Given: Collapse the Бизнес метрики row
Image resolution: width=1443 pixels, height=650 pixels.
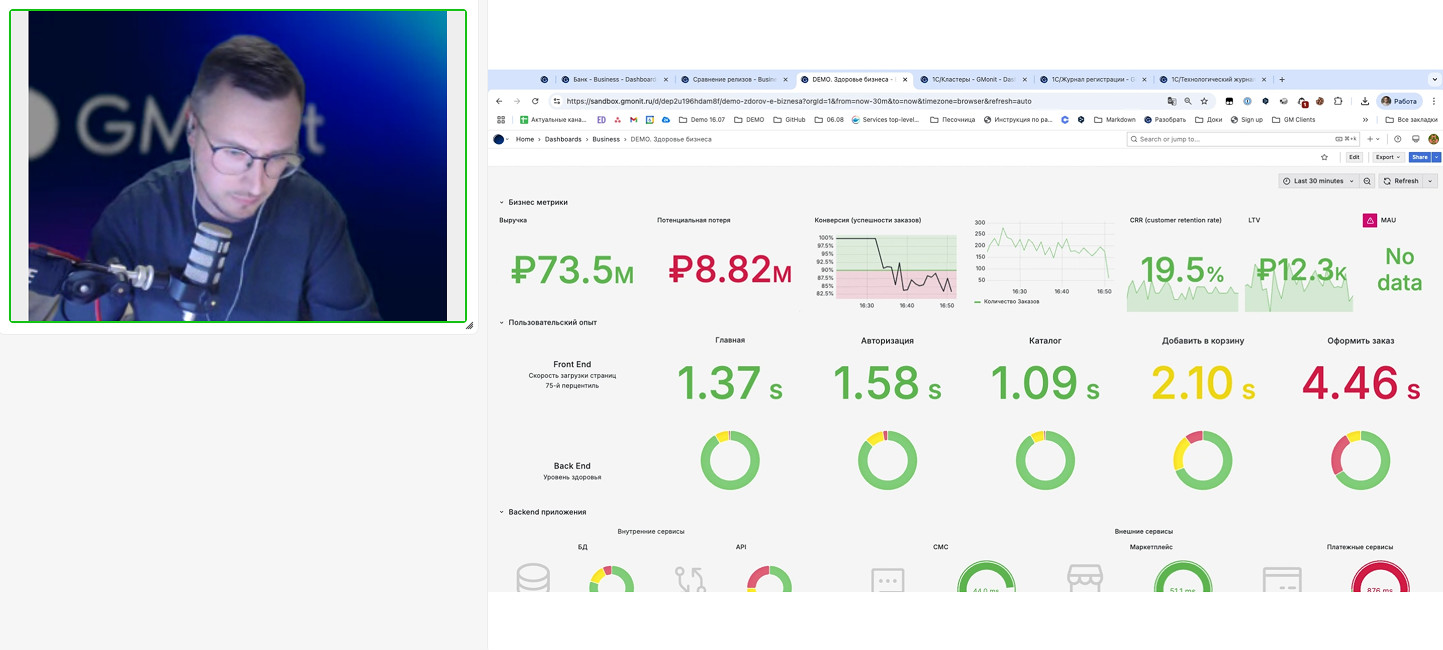Looking at the screenshot, I should (x=502, y=202).
